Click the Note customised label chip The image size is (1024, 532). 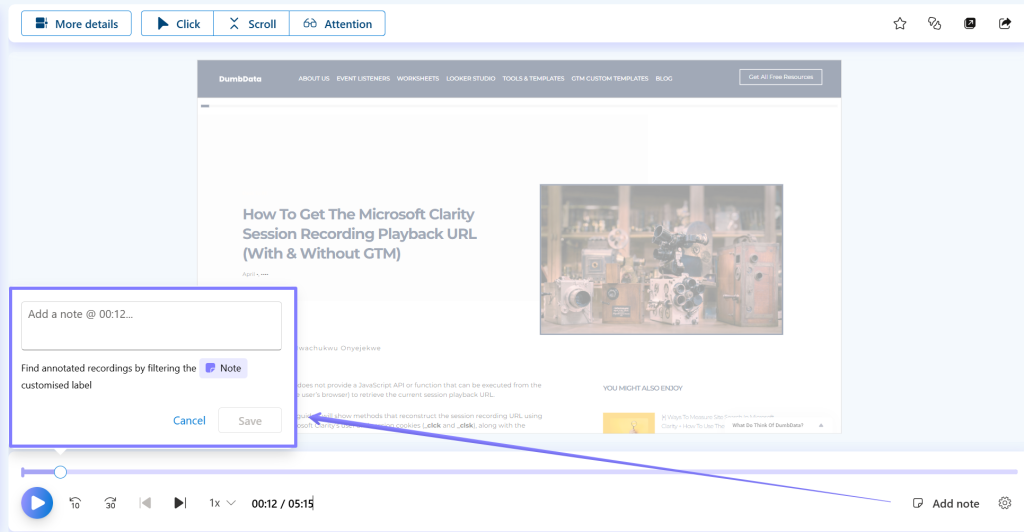(223, 368)
